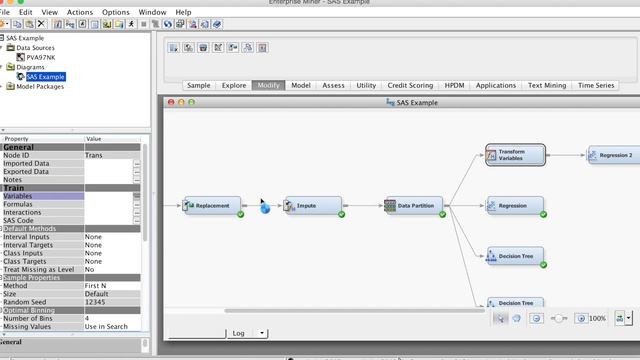Click the Log button

click(239, 333)
